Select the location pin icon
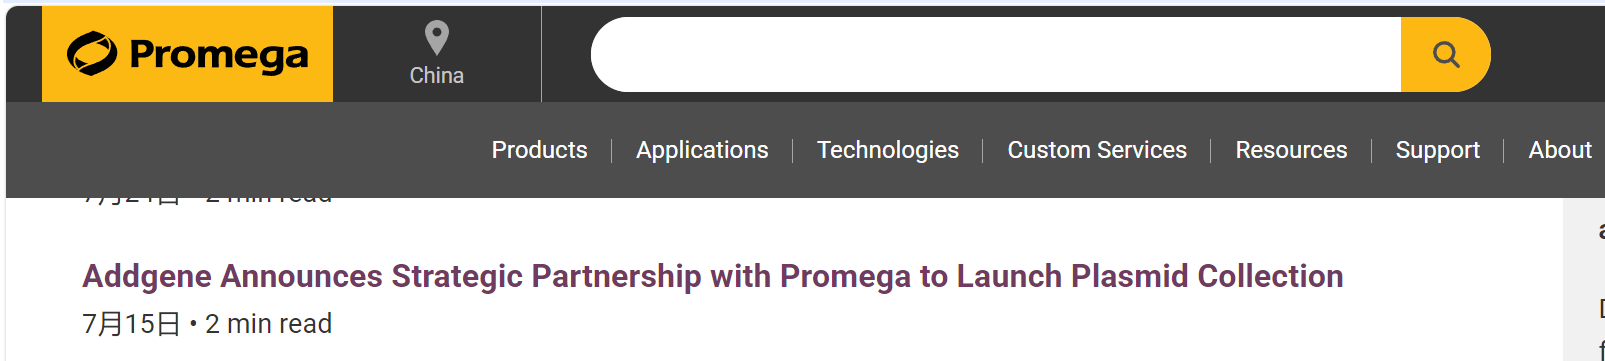 (437, 38)
